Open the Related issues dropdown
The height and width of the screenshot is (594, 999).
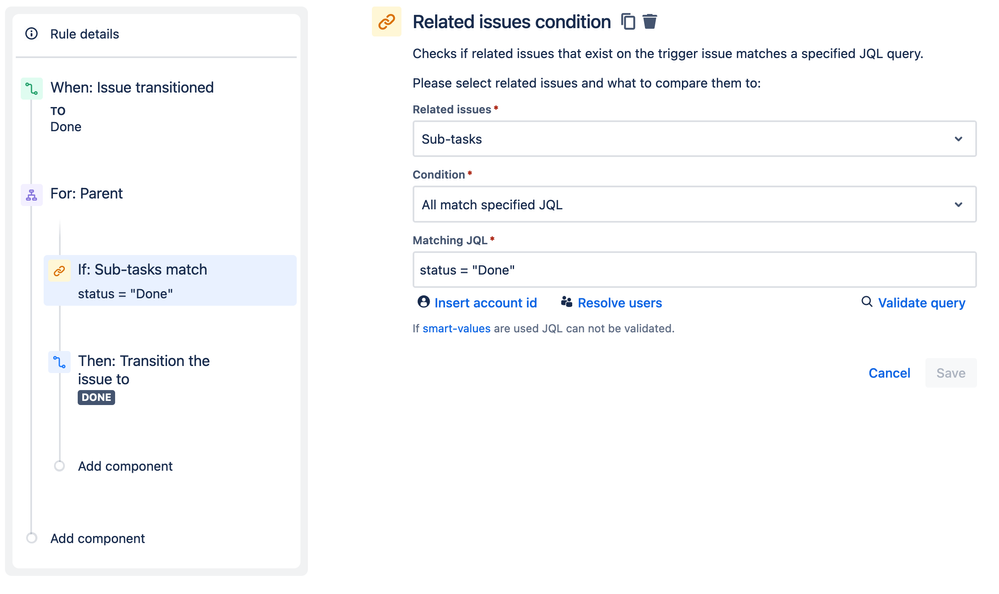point(694,139)
